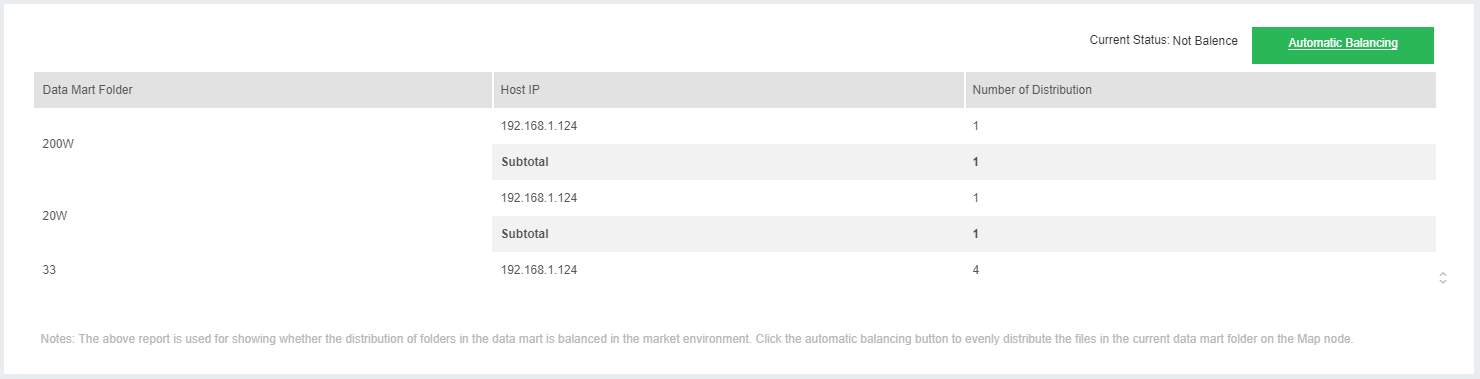Image resolution: width=1480 pixels, height=379 pixels.
Task: Click the up chevron of the table scroller
Action: (x=1443, y=274)
